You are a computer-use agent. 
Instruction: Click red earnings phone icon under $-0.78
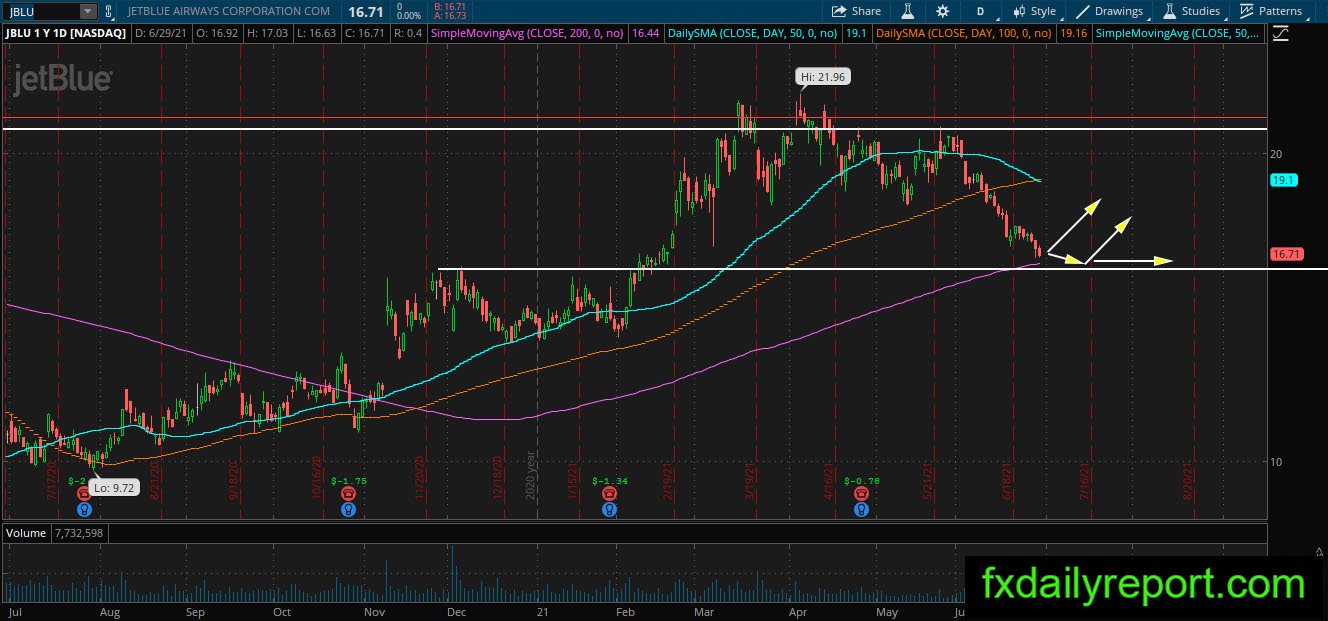click(860, 494)
